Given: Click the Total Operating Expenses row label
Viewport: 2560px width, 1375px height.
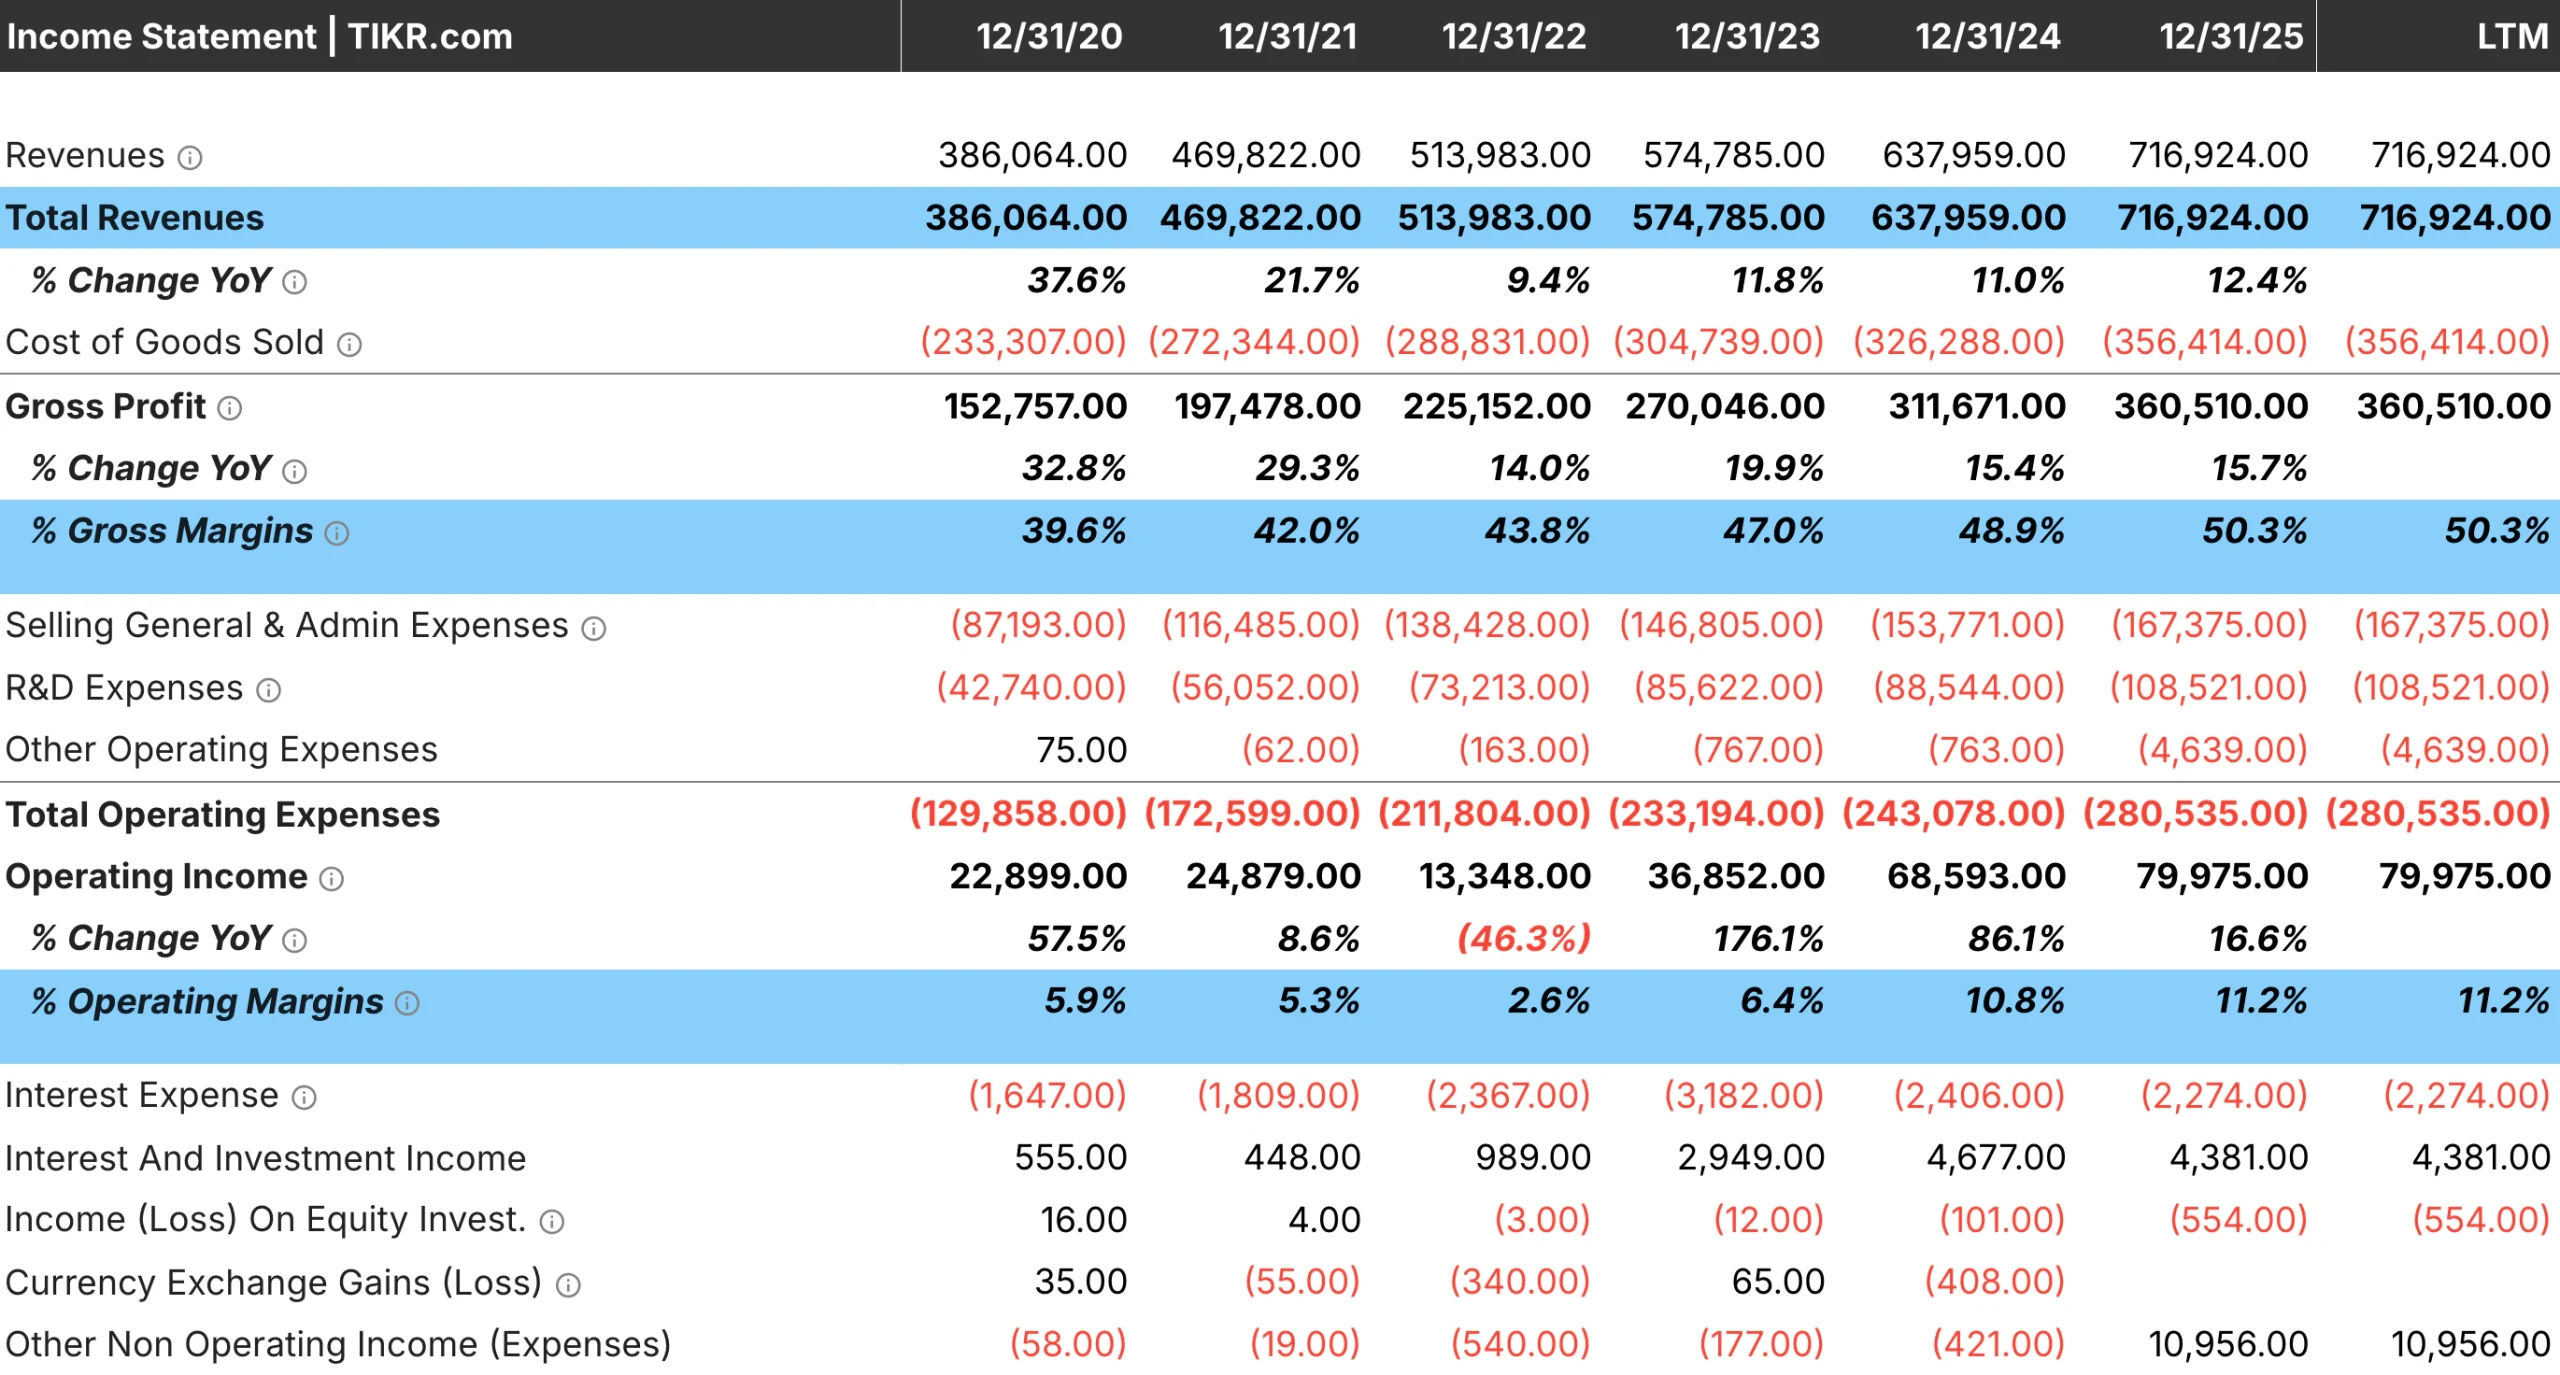Looking at the screenshot, I should pyautogui.click(x=222, y=815).
